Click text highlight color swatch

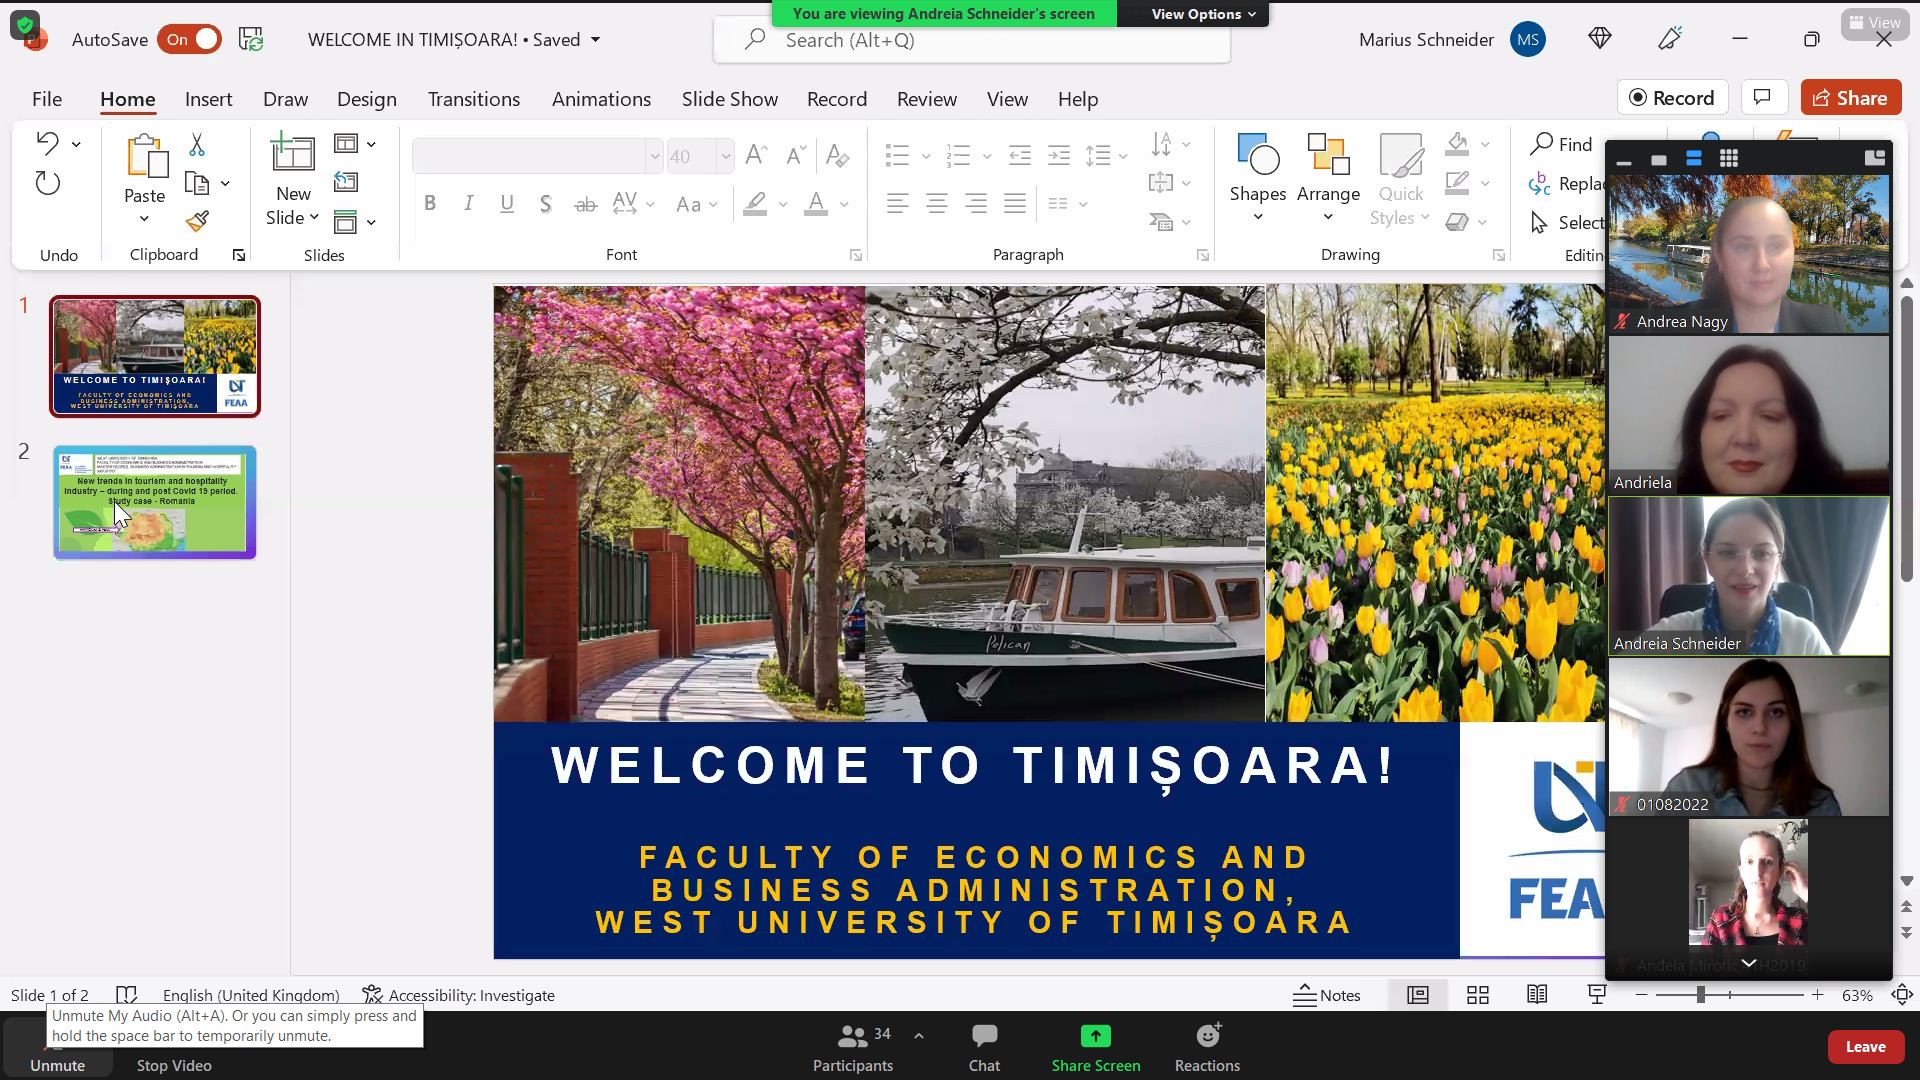click(755, 204)
